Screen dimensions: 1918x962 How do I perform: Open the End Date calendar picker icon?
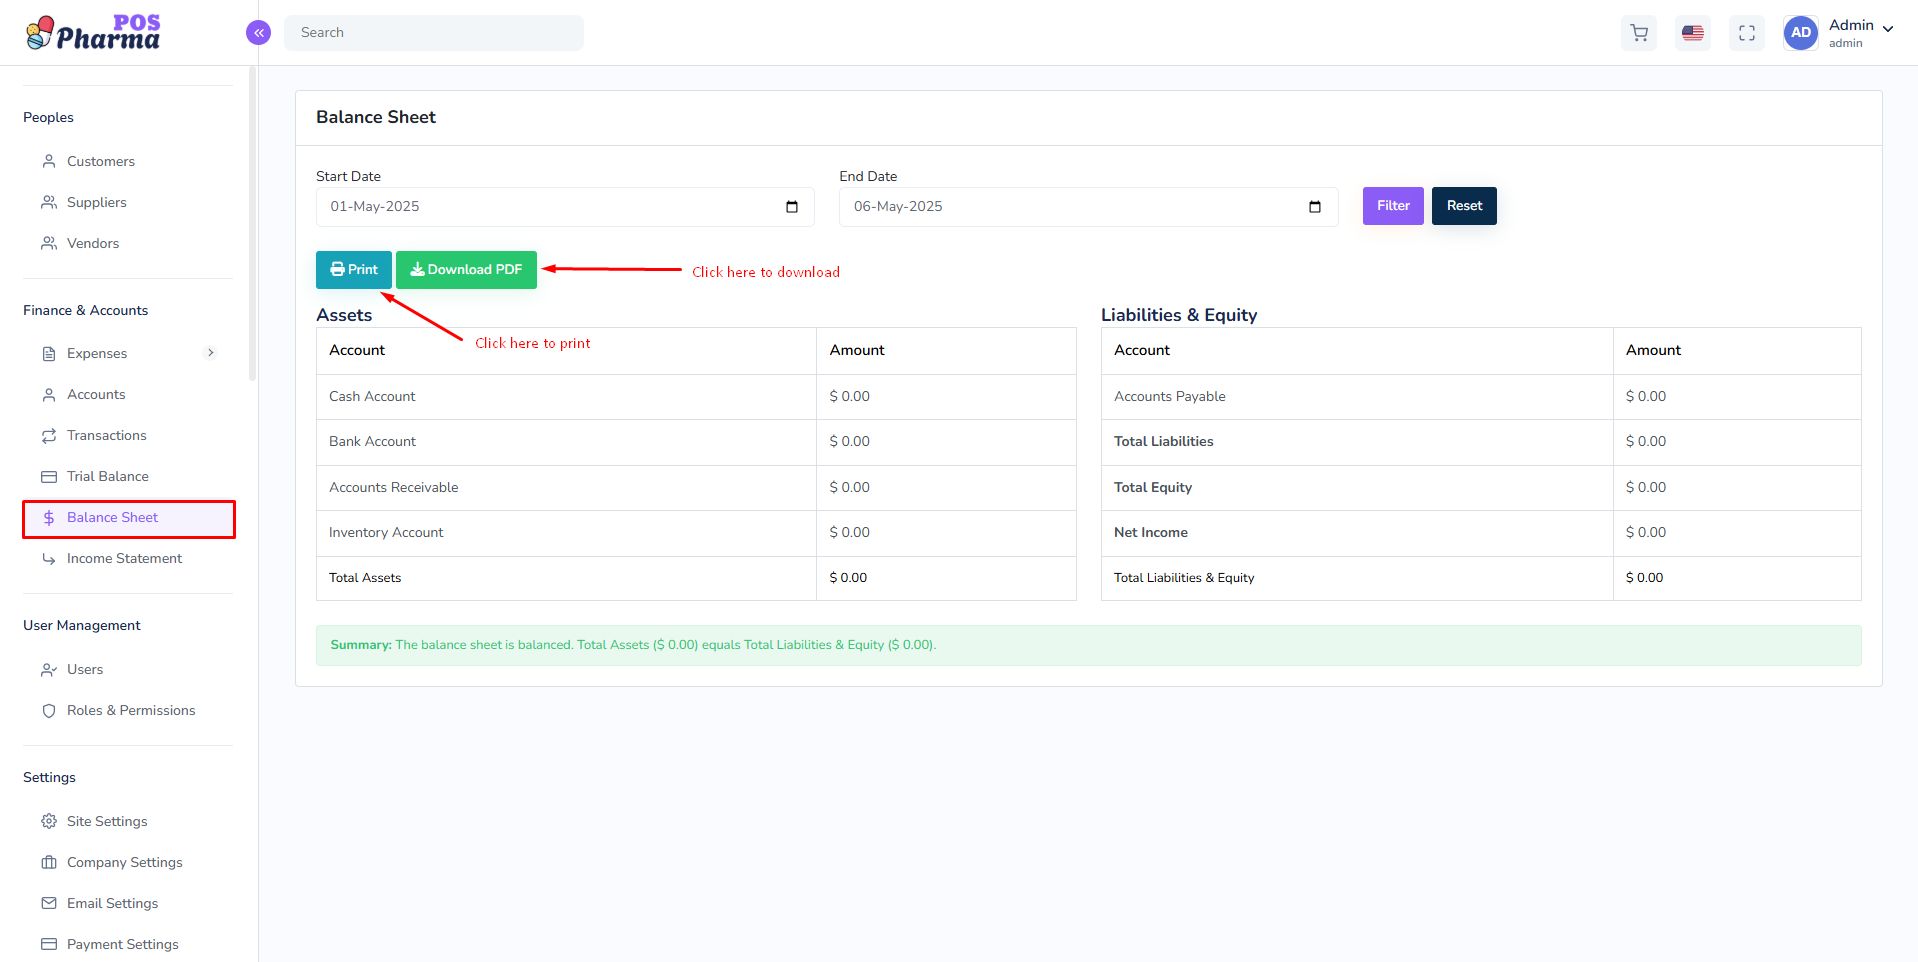(x=1315, y=207)
